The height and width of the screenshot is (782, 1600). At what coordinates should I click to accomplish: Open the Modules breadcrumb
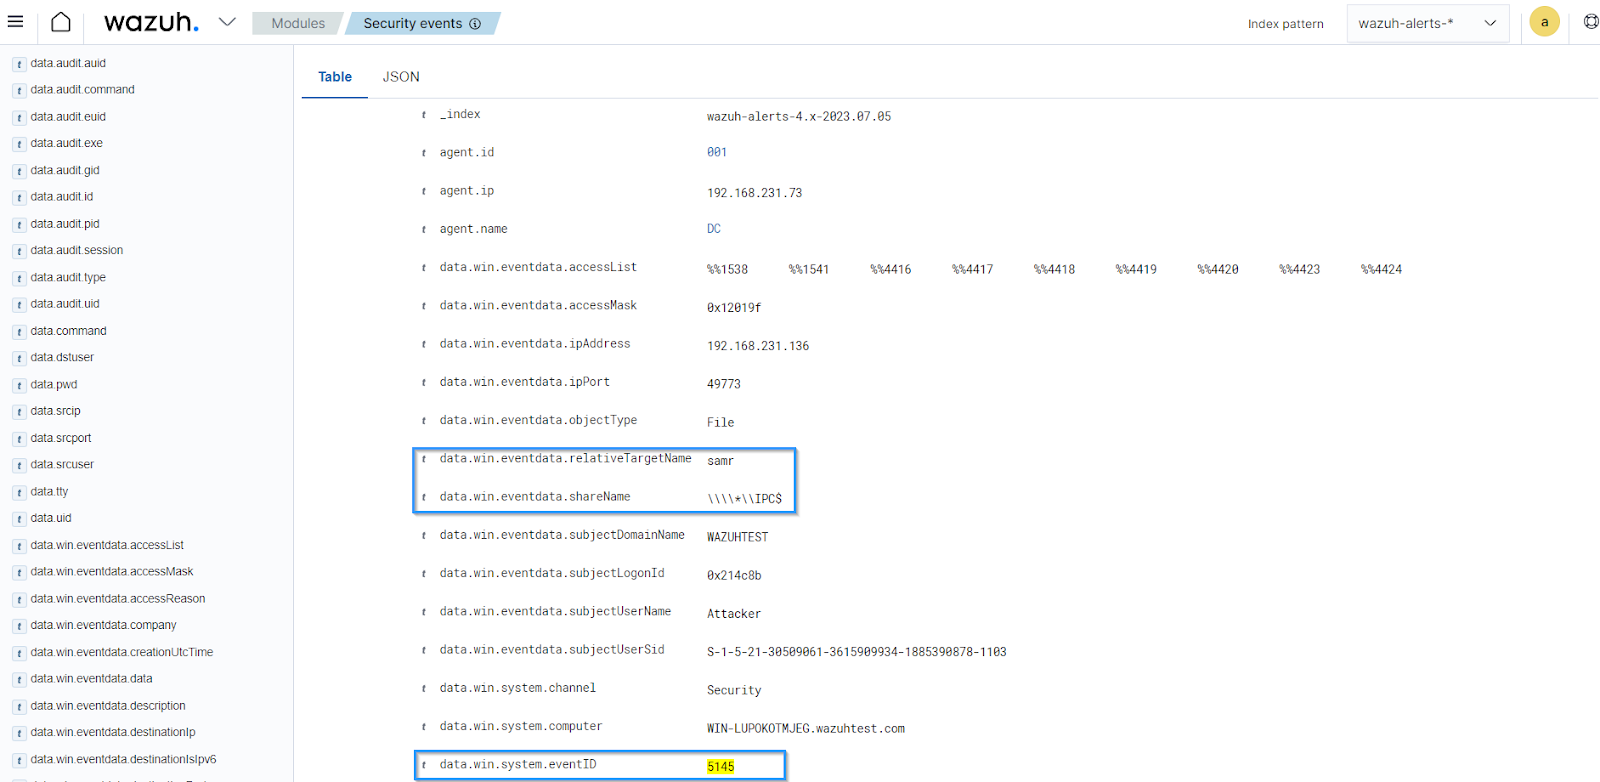(x=298, y=23)
